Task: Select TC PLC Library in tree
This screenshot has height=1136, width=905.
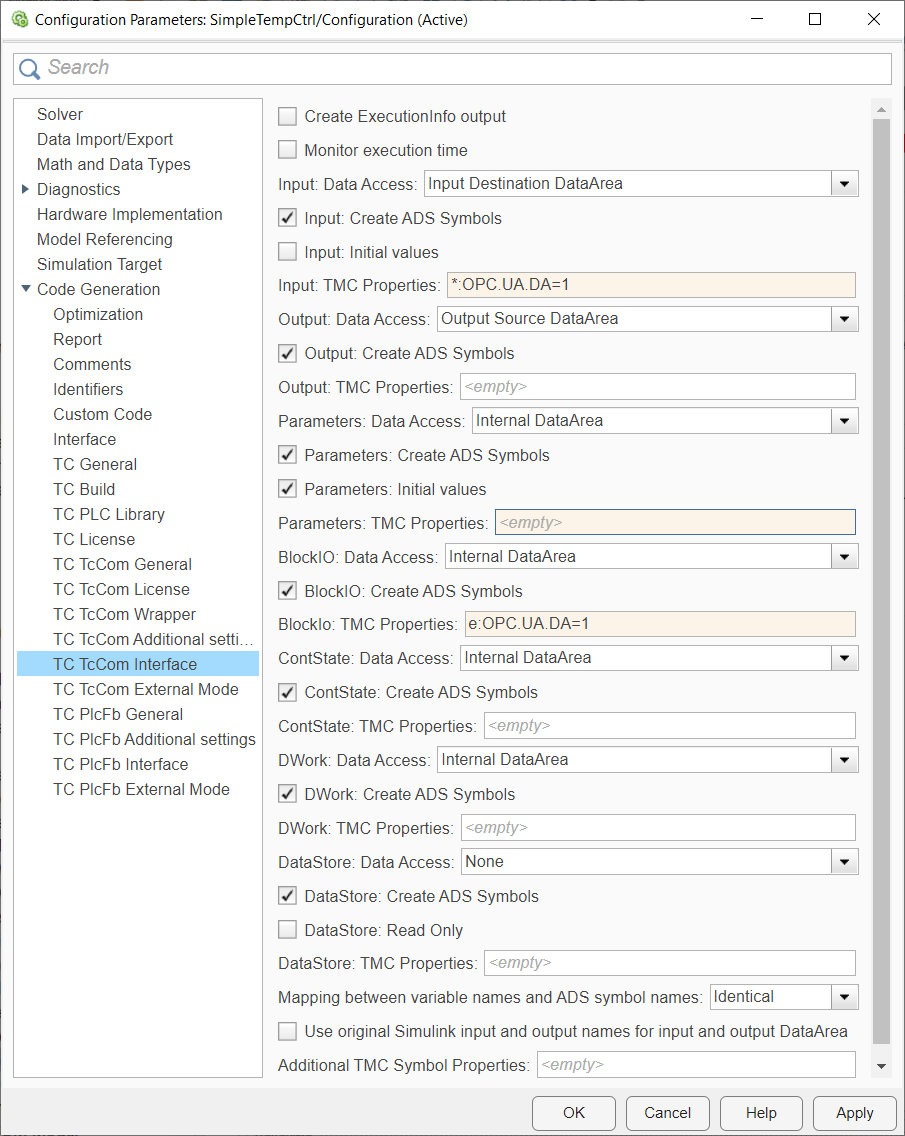Action: point(109,514)
